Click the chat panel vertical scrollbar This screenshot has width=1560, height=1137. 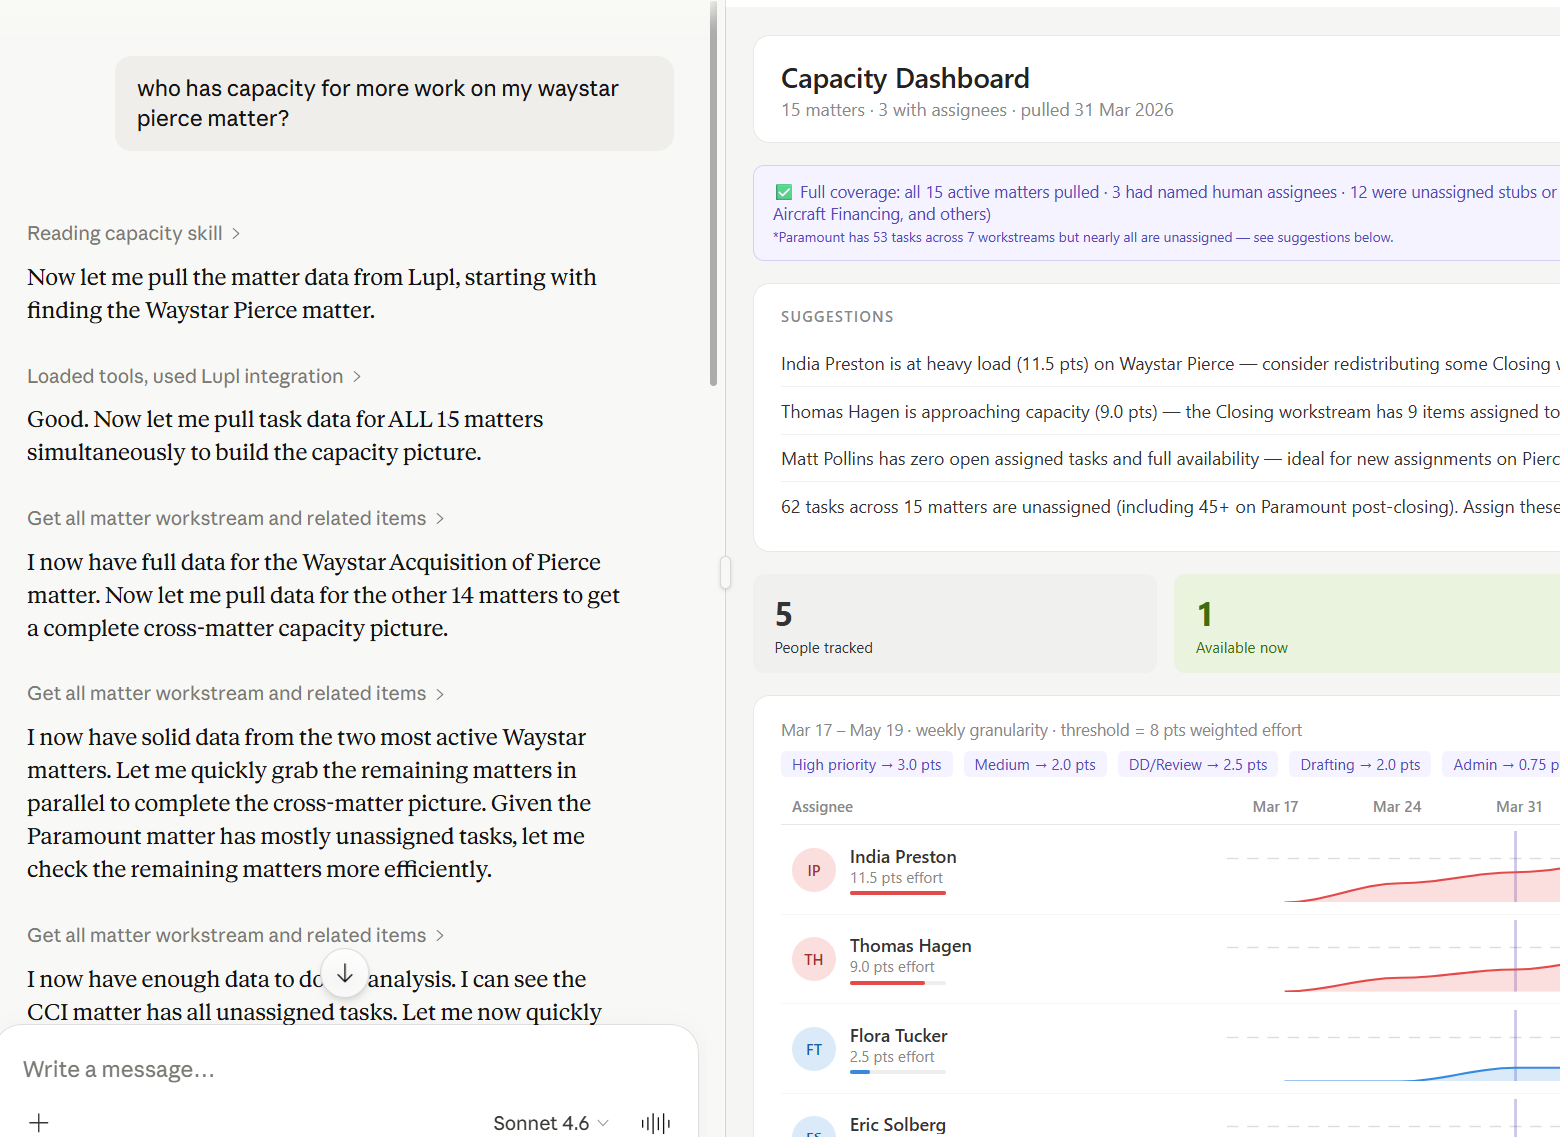point(713,195)
